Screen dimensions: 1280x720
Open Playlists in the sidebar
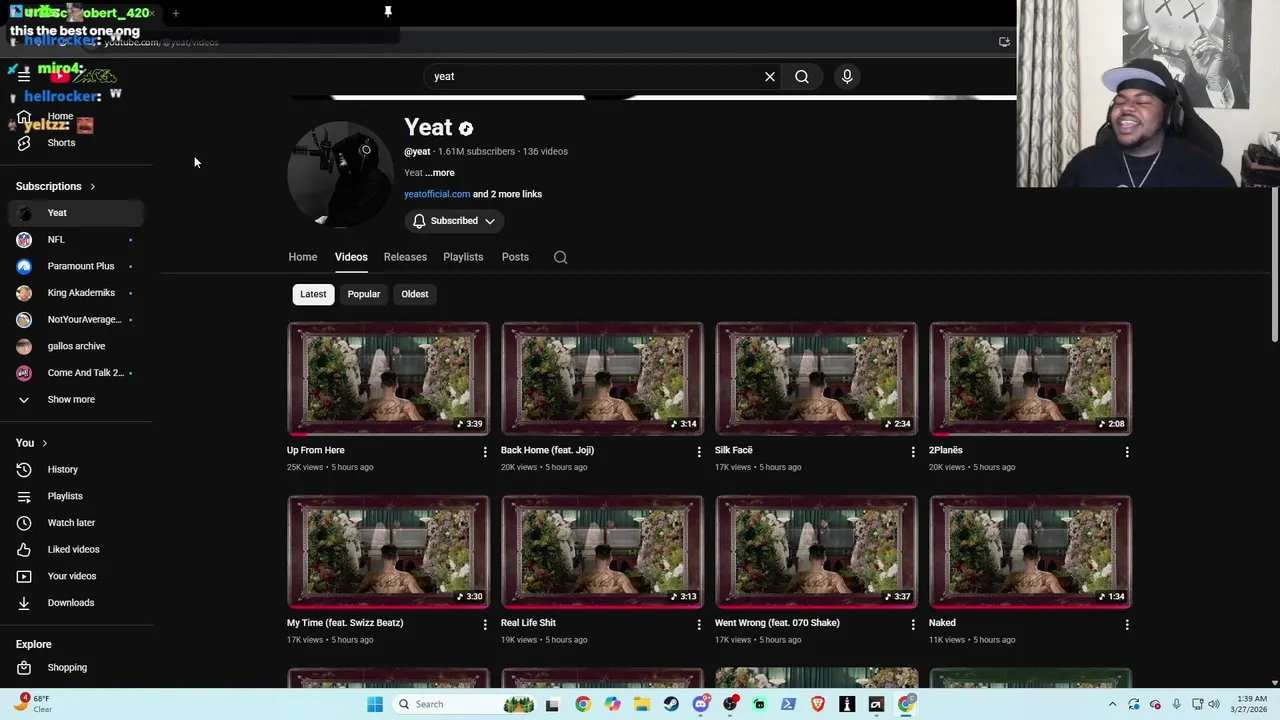coord(76,496)
